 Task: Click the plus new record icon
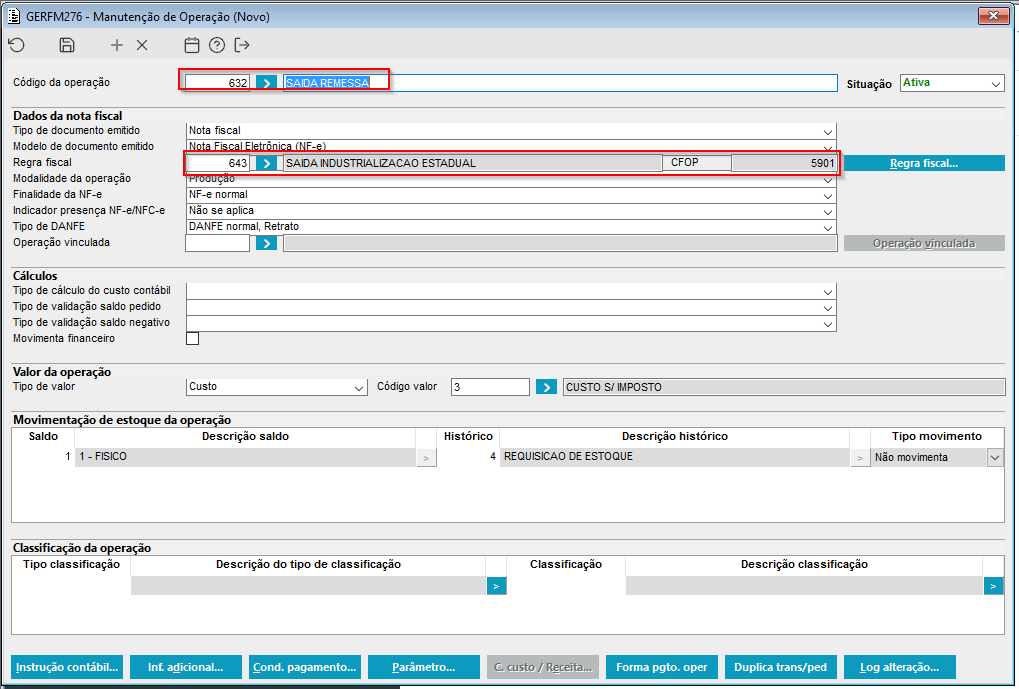[116, 45]
